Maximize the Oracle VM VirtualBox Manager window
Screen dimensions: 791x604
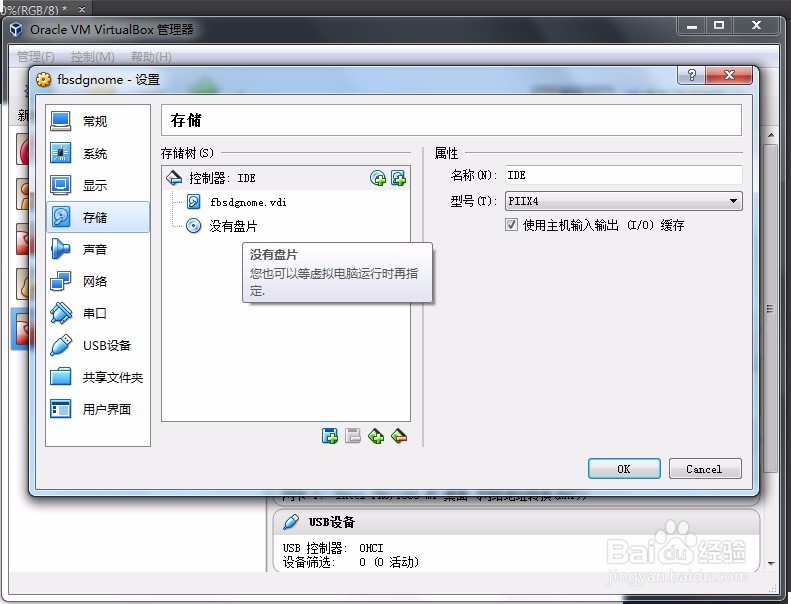point(719,25)
